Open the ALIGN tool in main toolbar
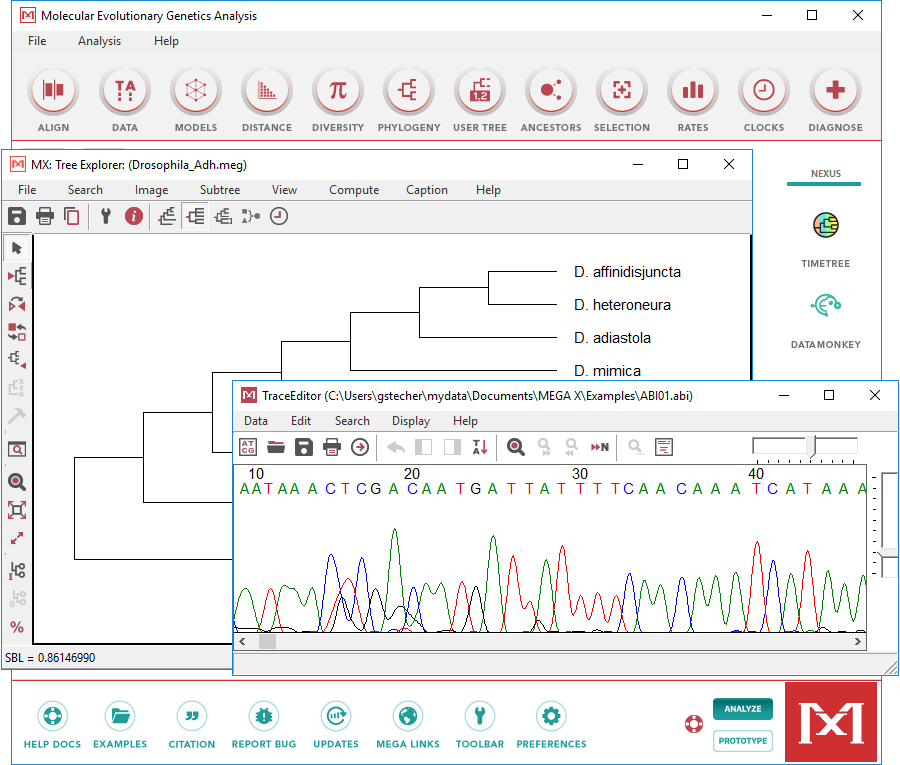900x765 pixels. 53,91
